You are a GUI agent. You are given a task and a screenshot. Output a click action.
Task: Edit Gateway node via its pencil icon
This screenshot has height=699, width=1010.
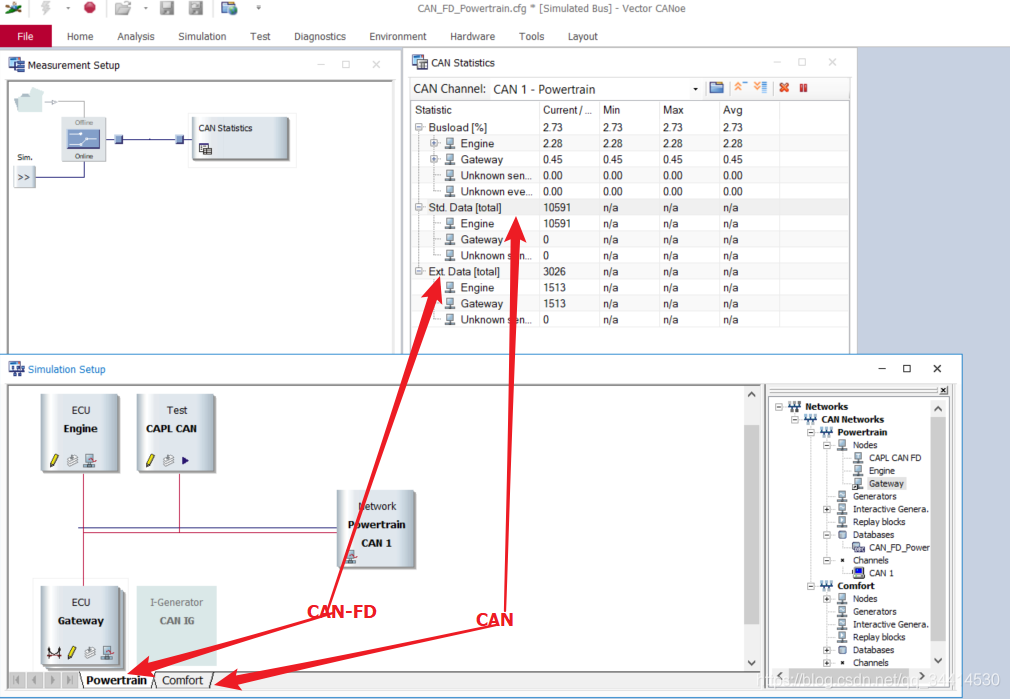click(x=72, y=653)
